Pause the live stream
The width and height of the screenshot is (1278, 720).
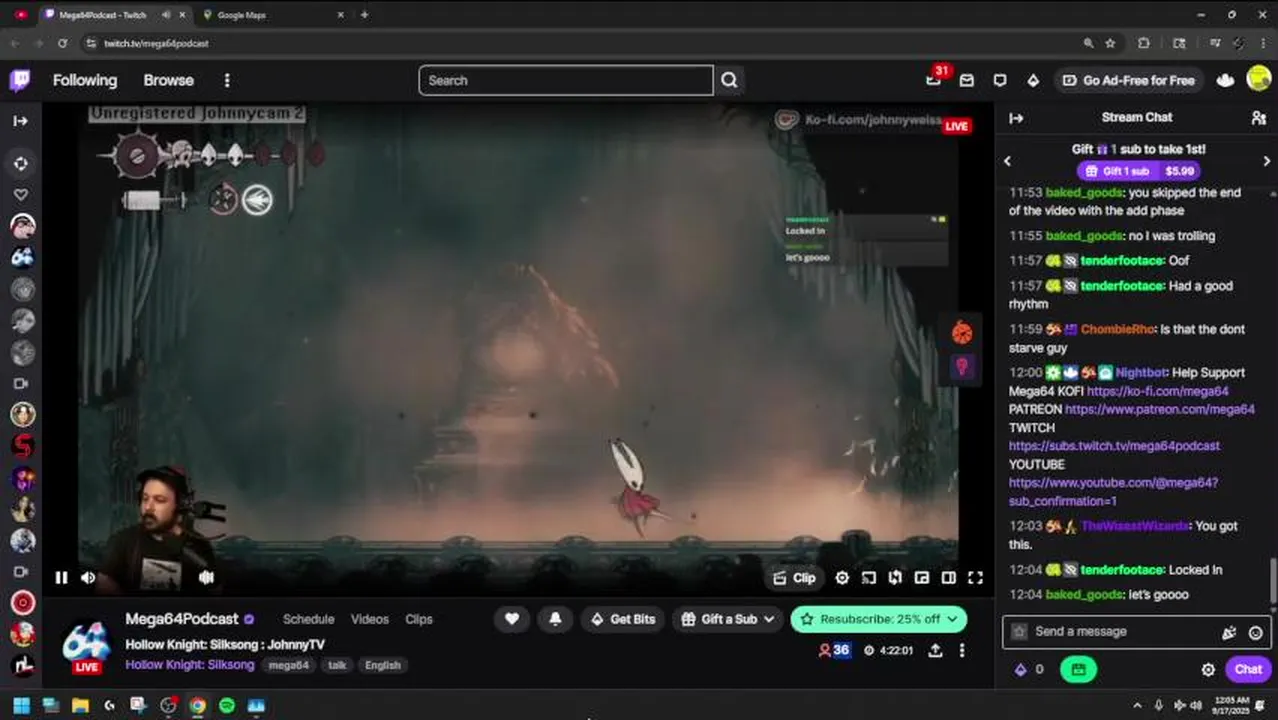click(61, 577)
